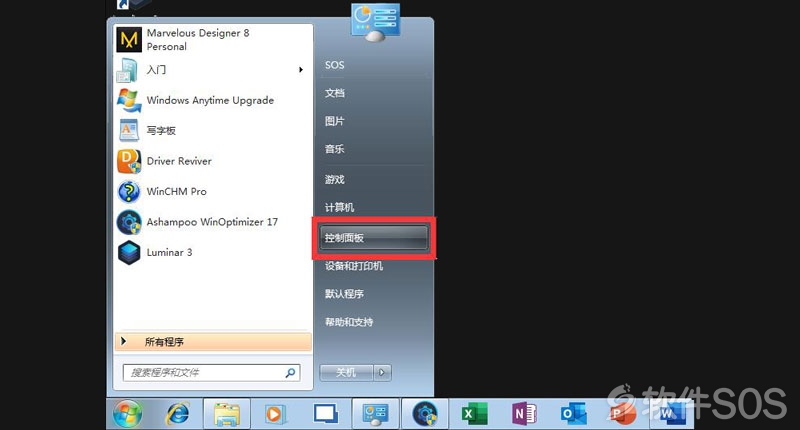Click the user picture icon atop Start menu

[376, 22]
